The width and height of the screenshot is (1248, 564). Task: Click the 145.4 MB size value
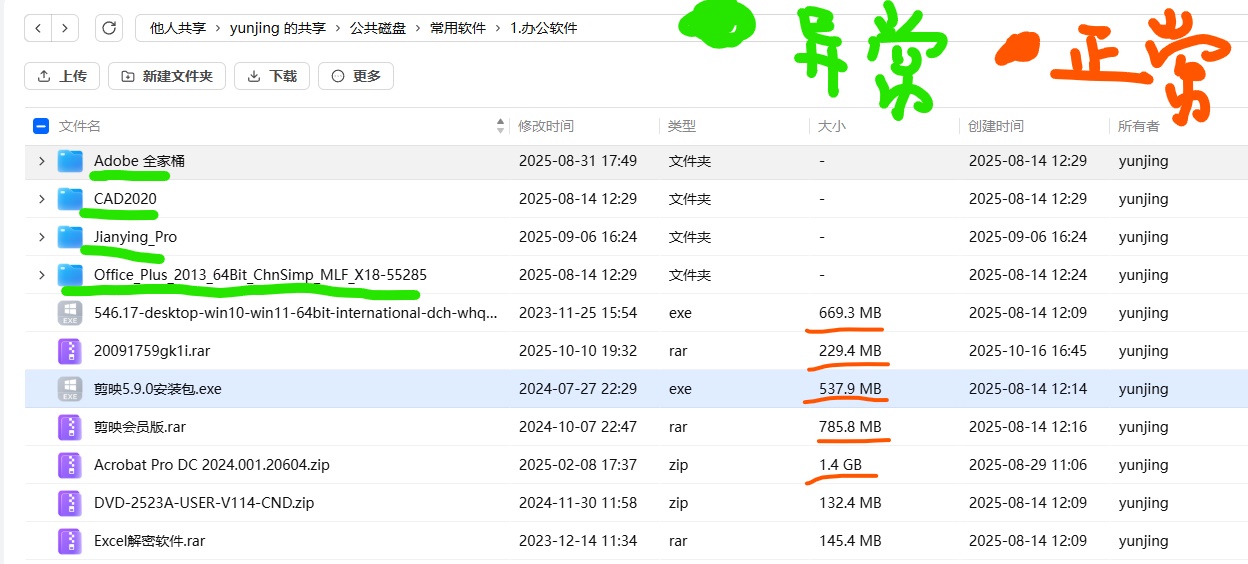pos(850,541)
